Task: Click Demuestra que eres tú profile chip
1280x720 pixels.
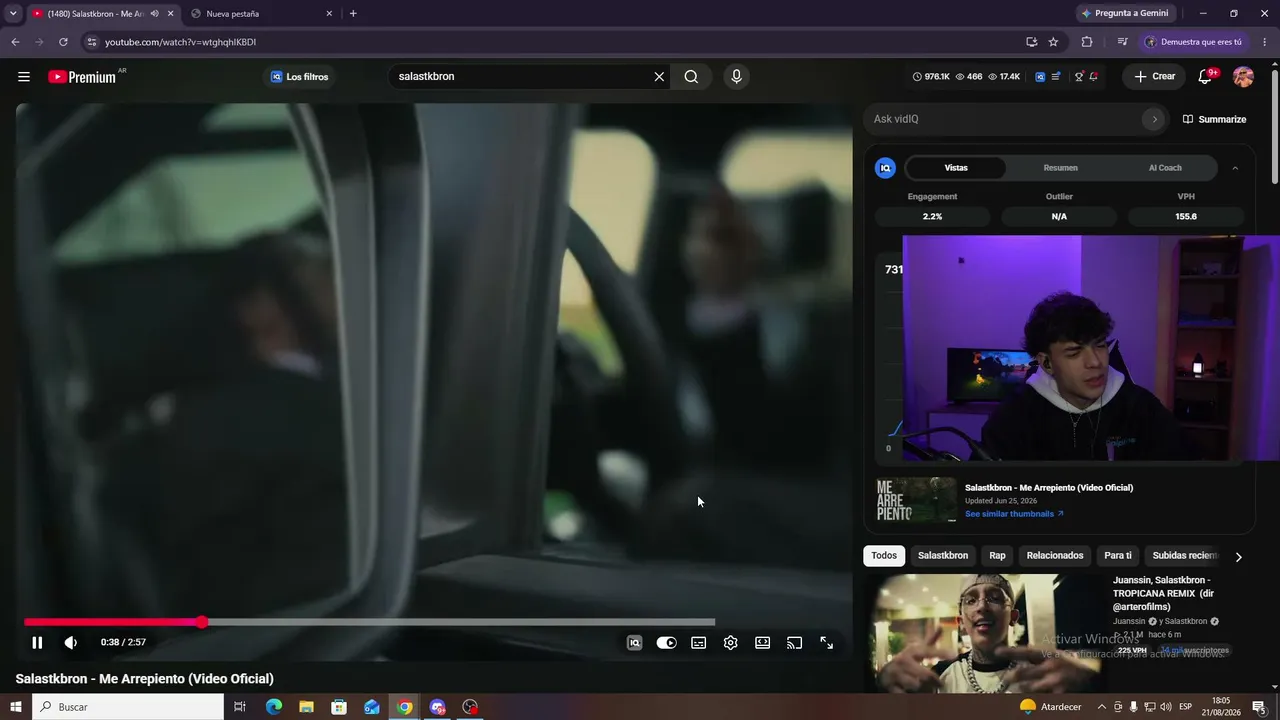Action: 1193,42
